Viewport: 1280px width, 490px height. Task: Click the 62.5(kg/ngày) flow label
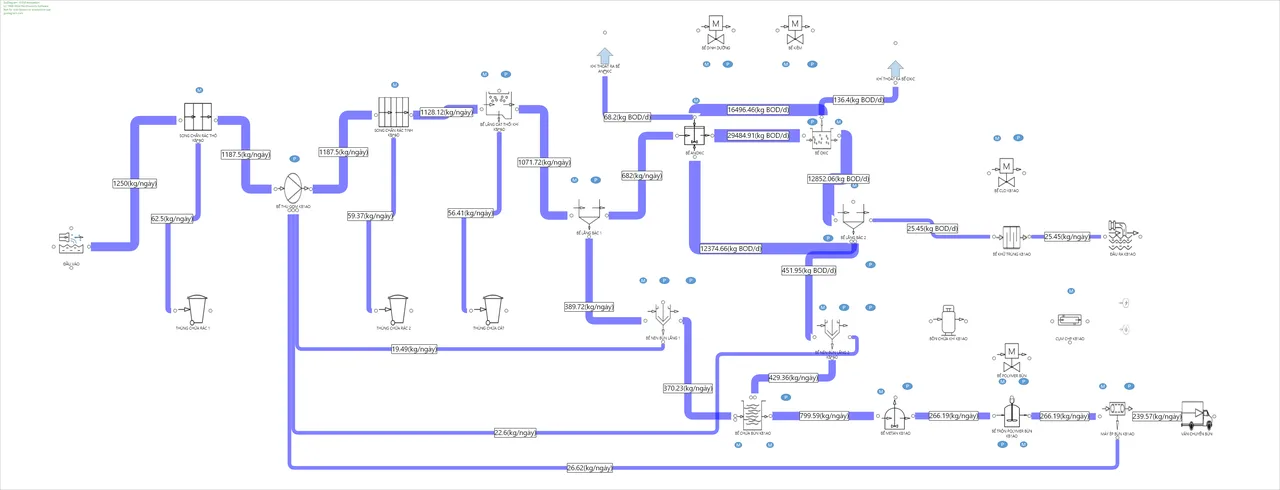pyautogui.click(x=173, y=218)
